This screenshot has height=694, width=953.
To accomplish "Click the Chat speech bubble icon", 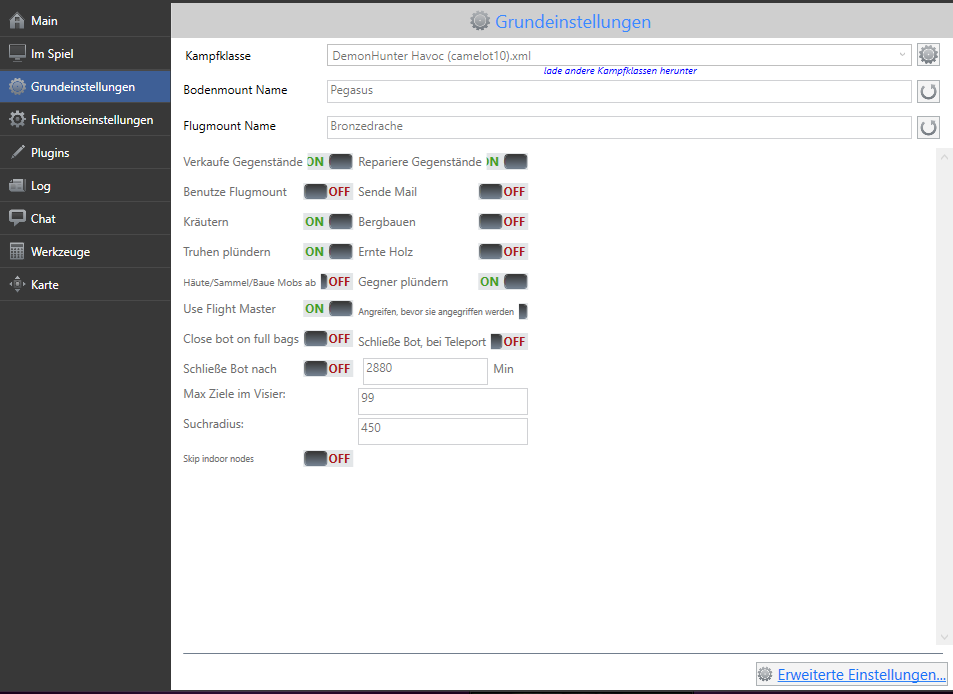I will pyautogui.click(x=17, y=219).
